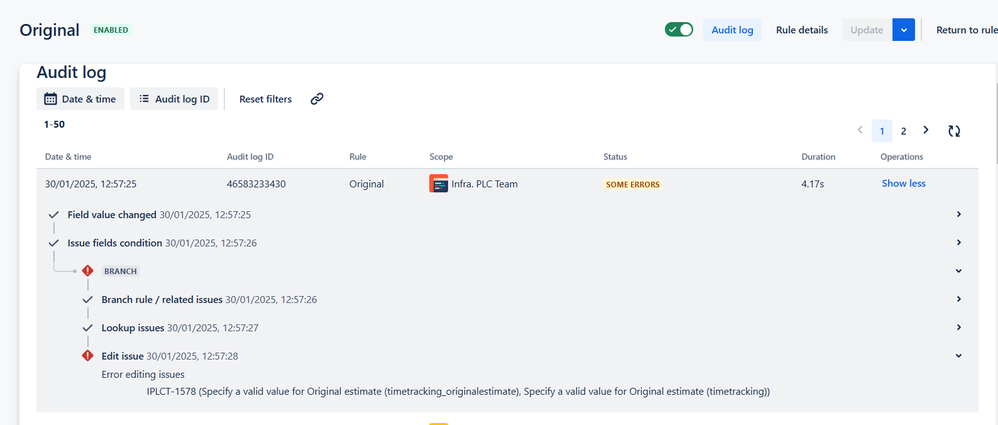This screenshot has width=998, height=425.
Task: Collapse the BRANCH section chevron
Action: [x=959, y=270]
